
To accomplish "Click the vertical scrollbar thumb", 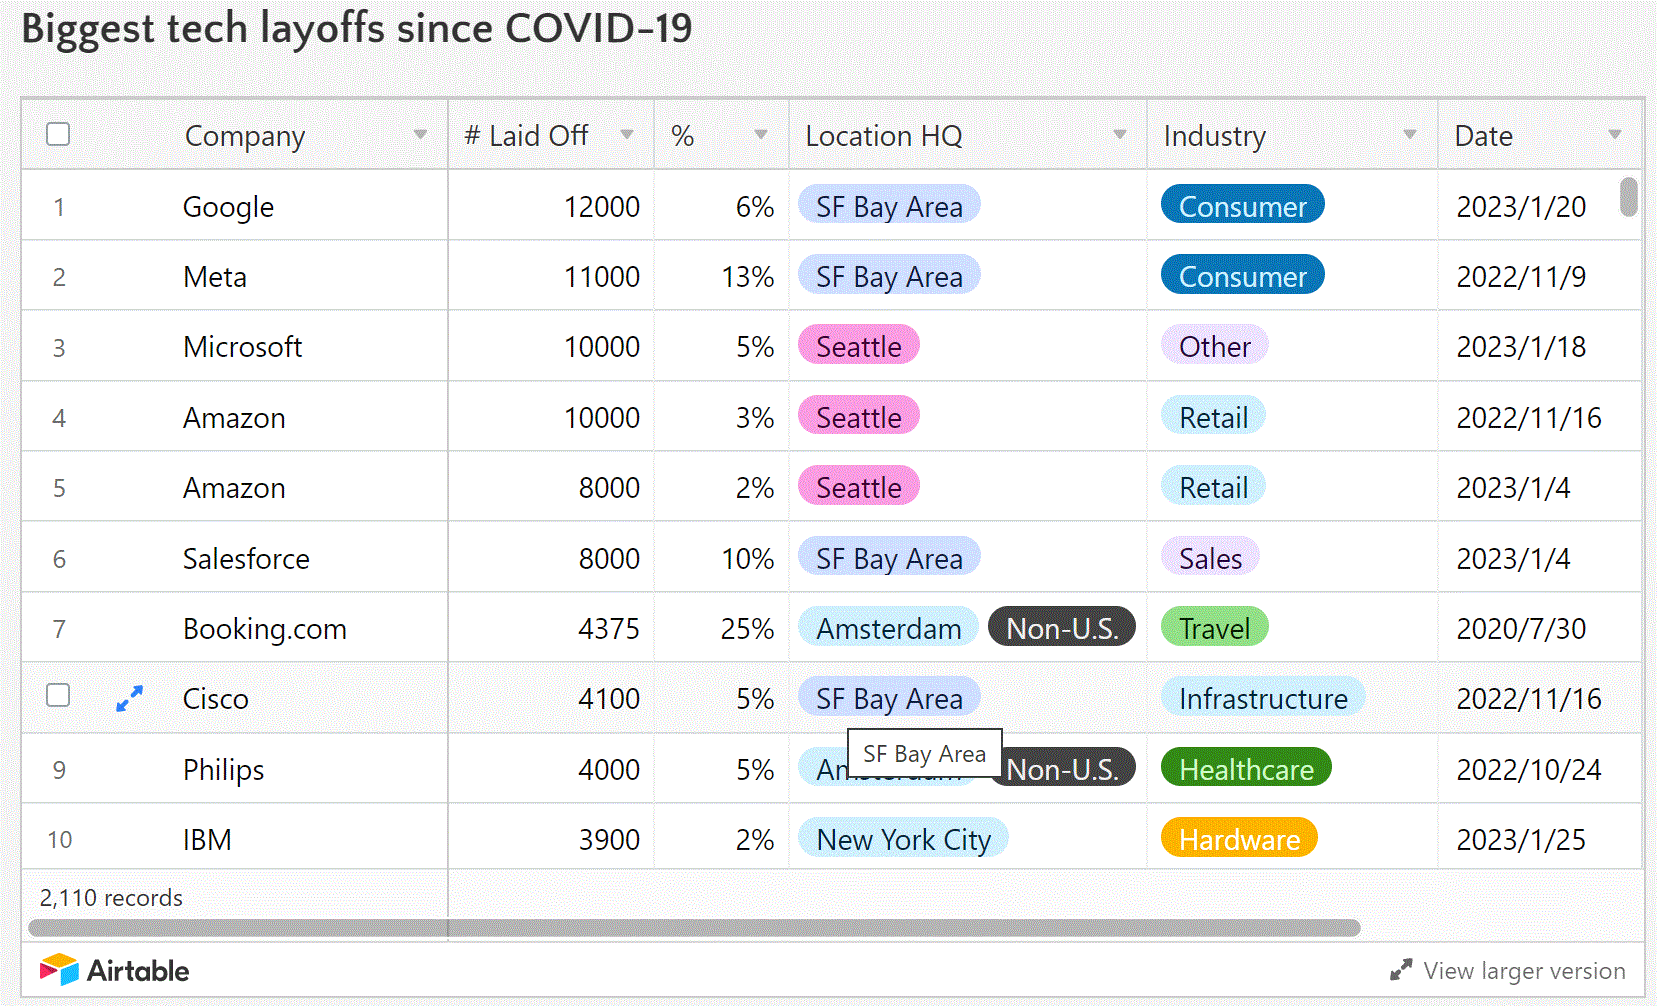I will tap(1629, 196).
